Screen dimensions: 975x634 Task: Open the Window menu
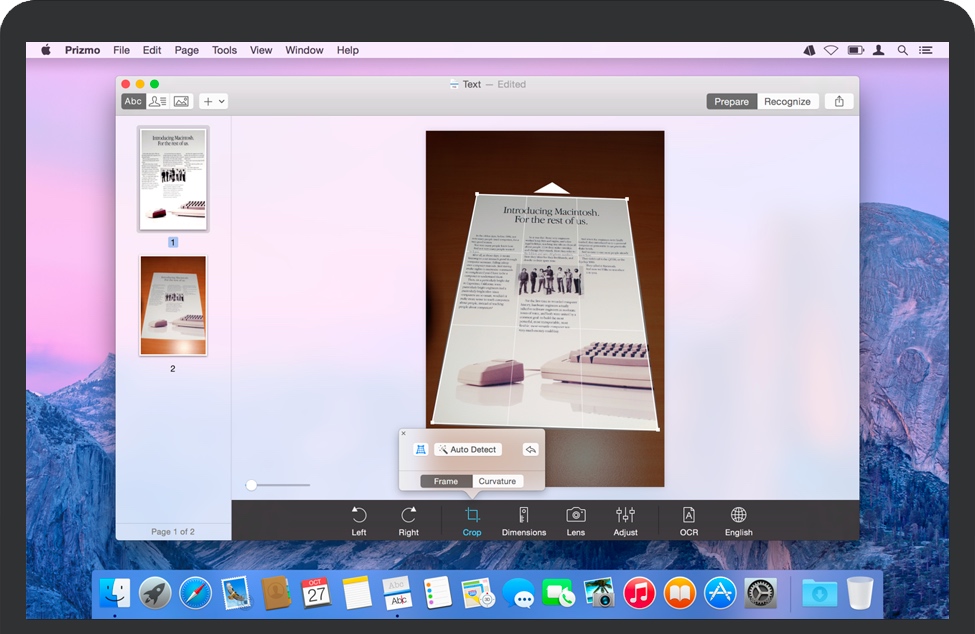click(304, 50)
